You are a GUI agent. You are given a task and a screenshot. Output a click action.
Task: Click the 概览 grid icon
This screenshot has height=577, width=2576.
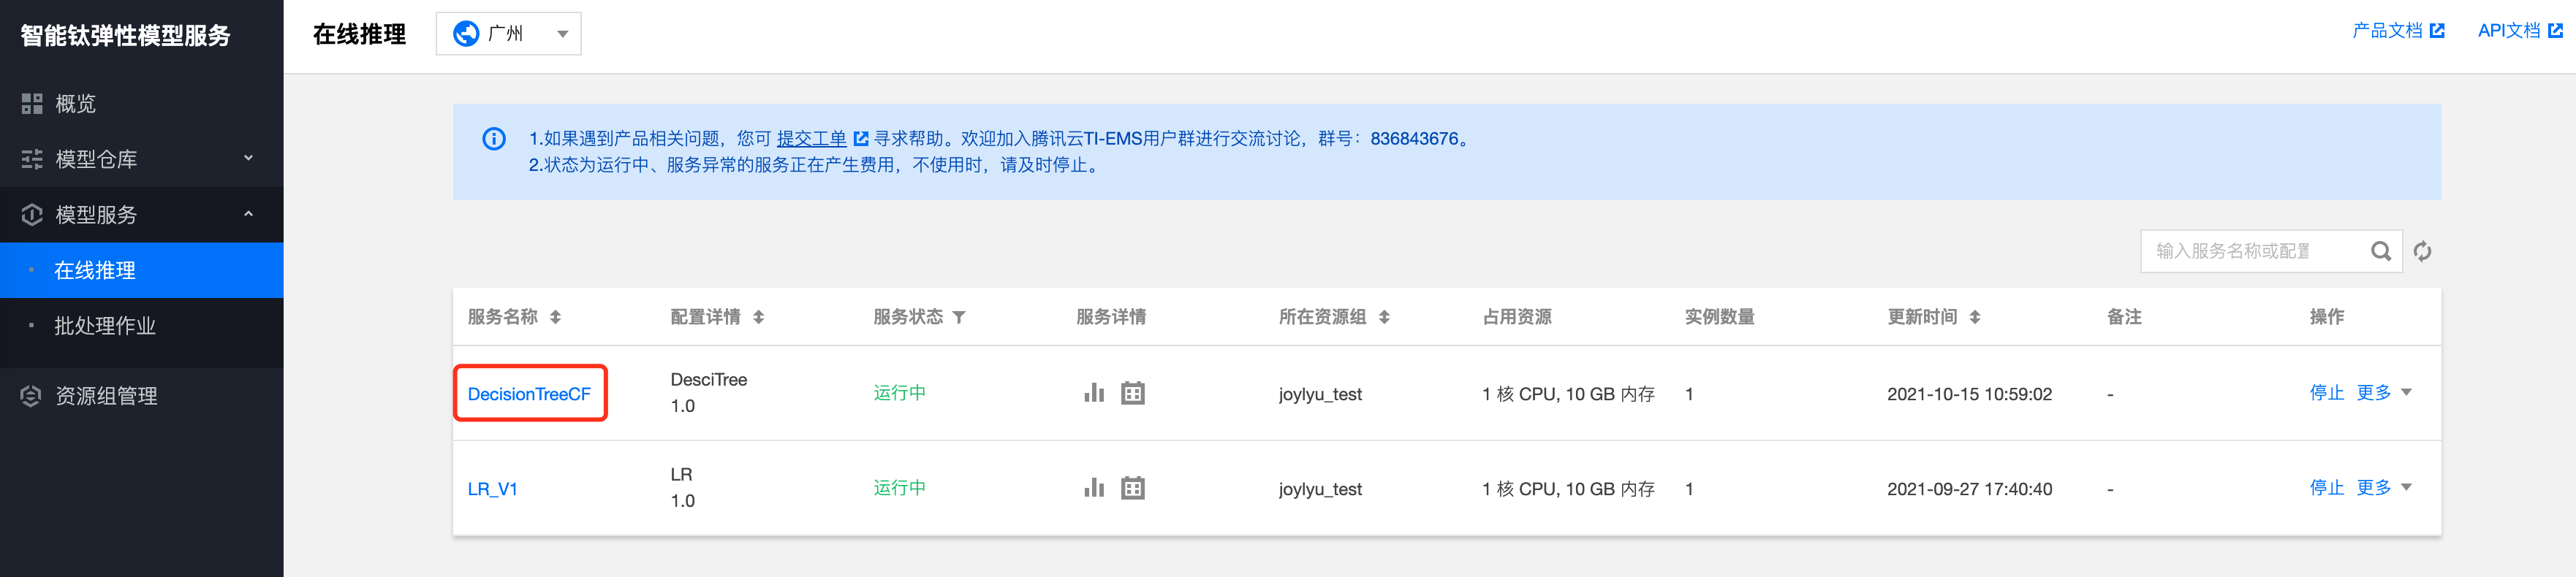(32, 104)
